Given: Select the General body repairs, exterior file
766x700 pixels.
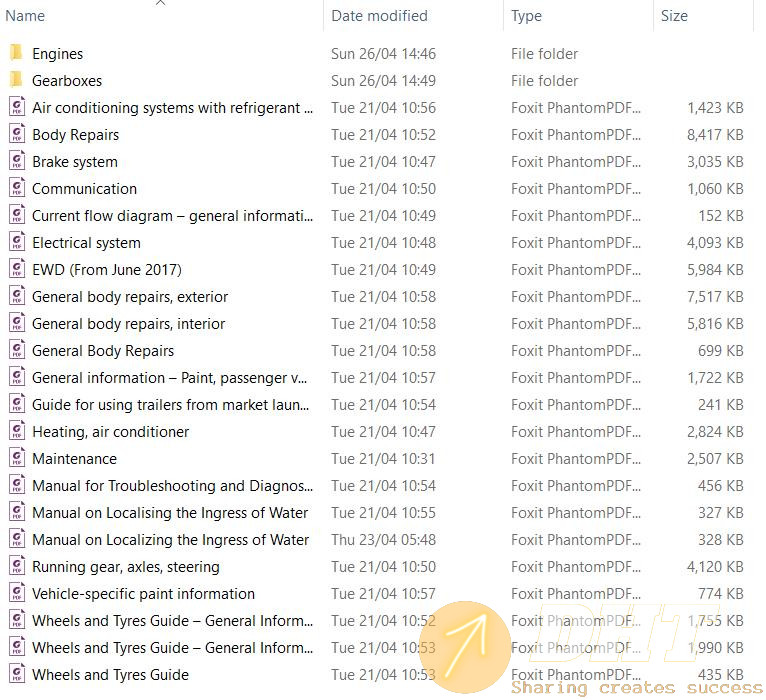Looking at the screenshot, I should 130,296.
